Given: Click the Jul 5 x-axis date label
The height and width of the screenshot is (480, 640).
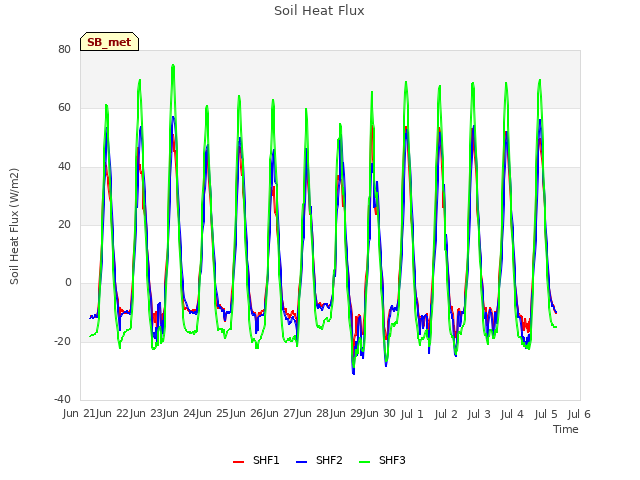Looking at the screenshot, I should pyautogui.click(x=546, y=414).
